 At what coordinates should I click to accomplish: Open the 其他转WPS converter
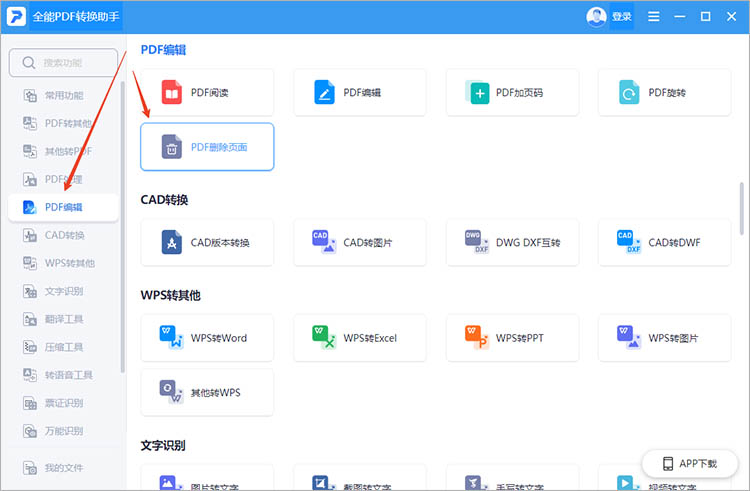click(x=207, y=393)
